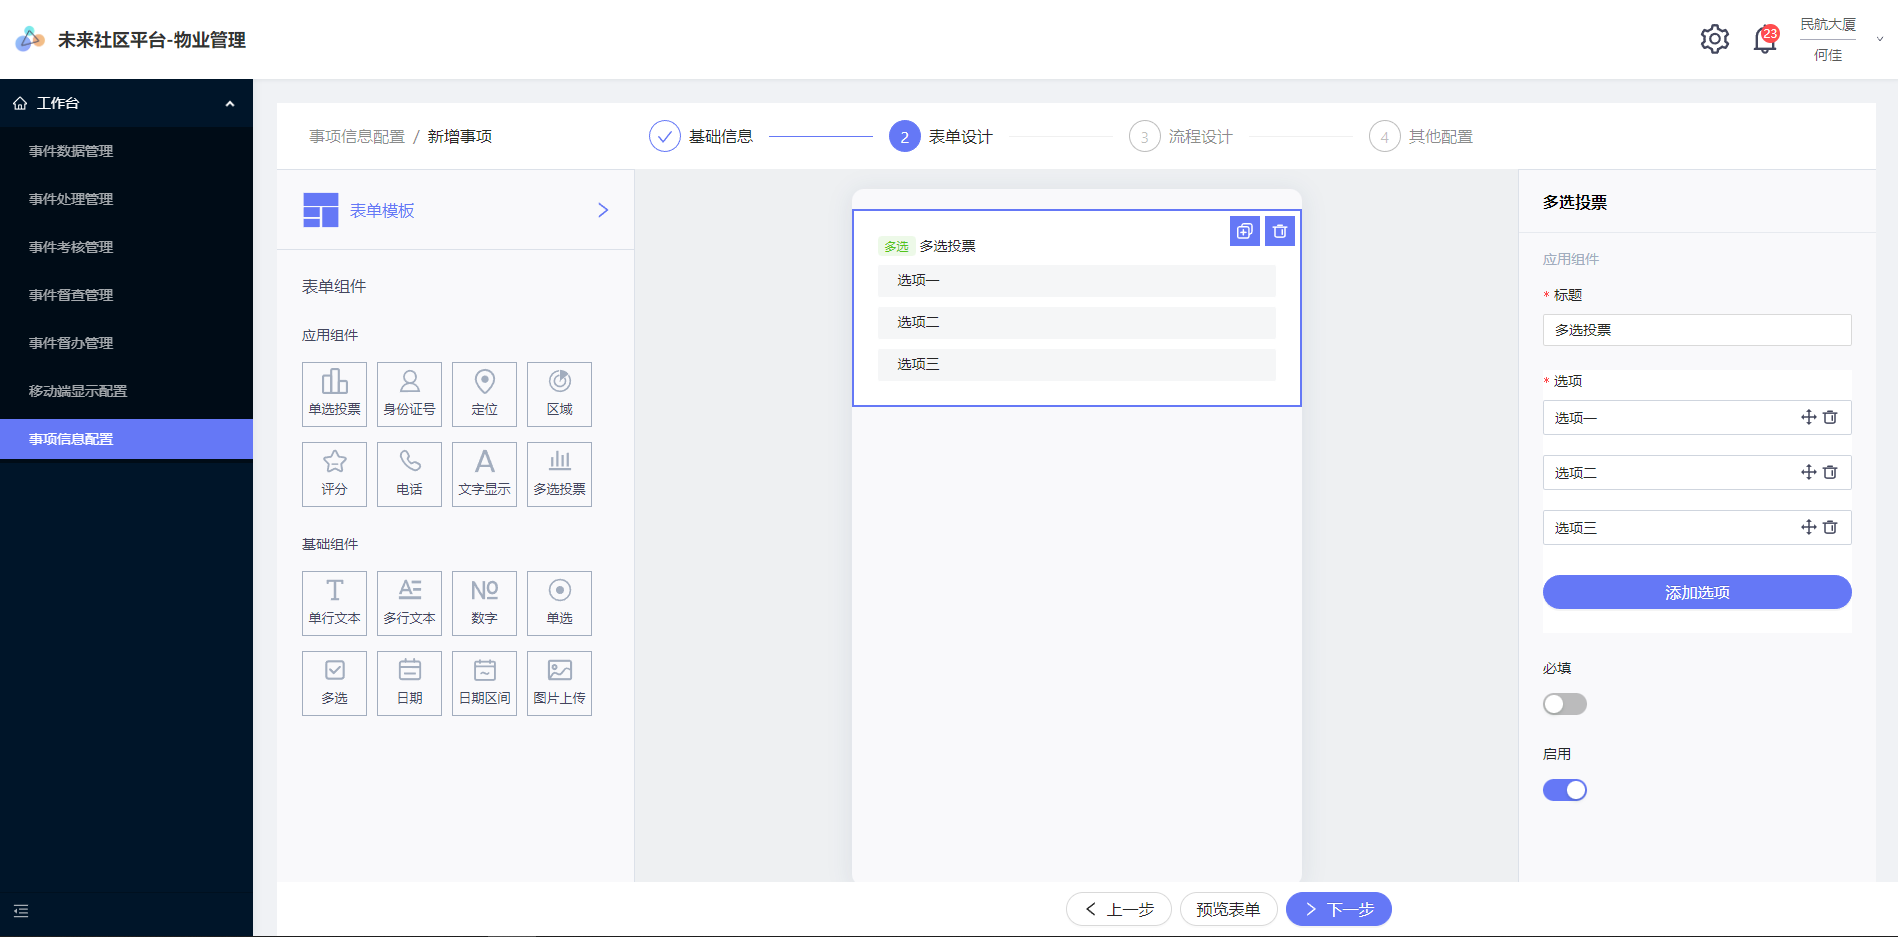Delete option 选项三 with trash icon

tap(1830, 527)
